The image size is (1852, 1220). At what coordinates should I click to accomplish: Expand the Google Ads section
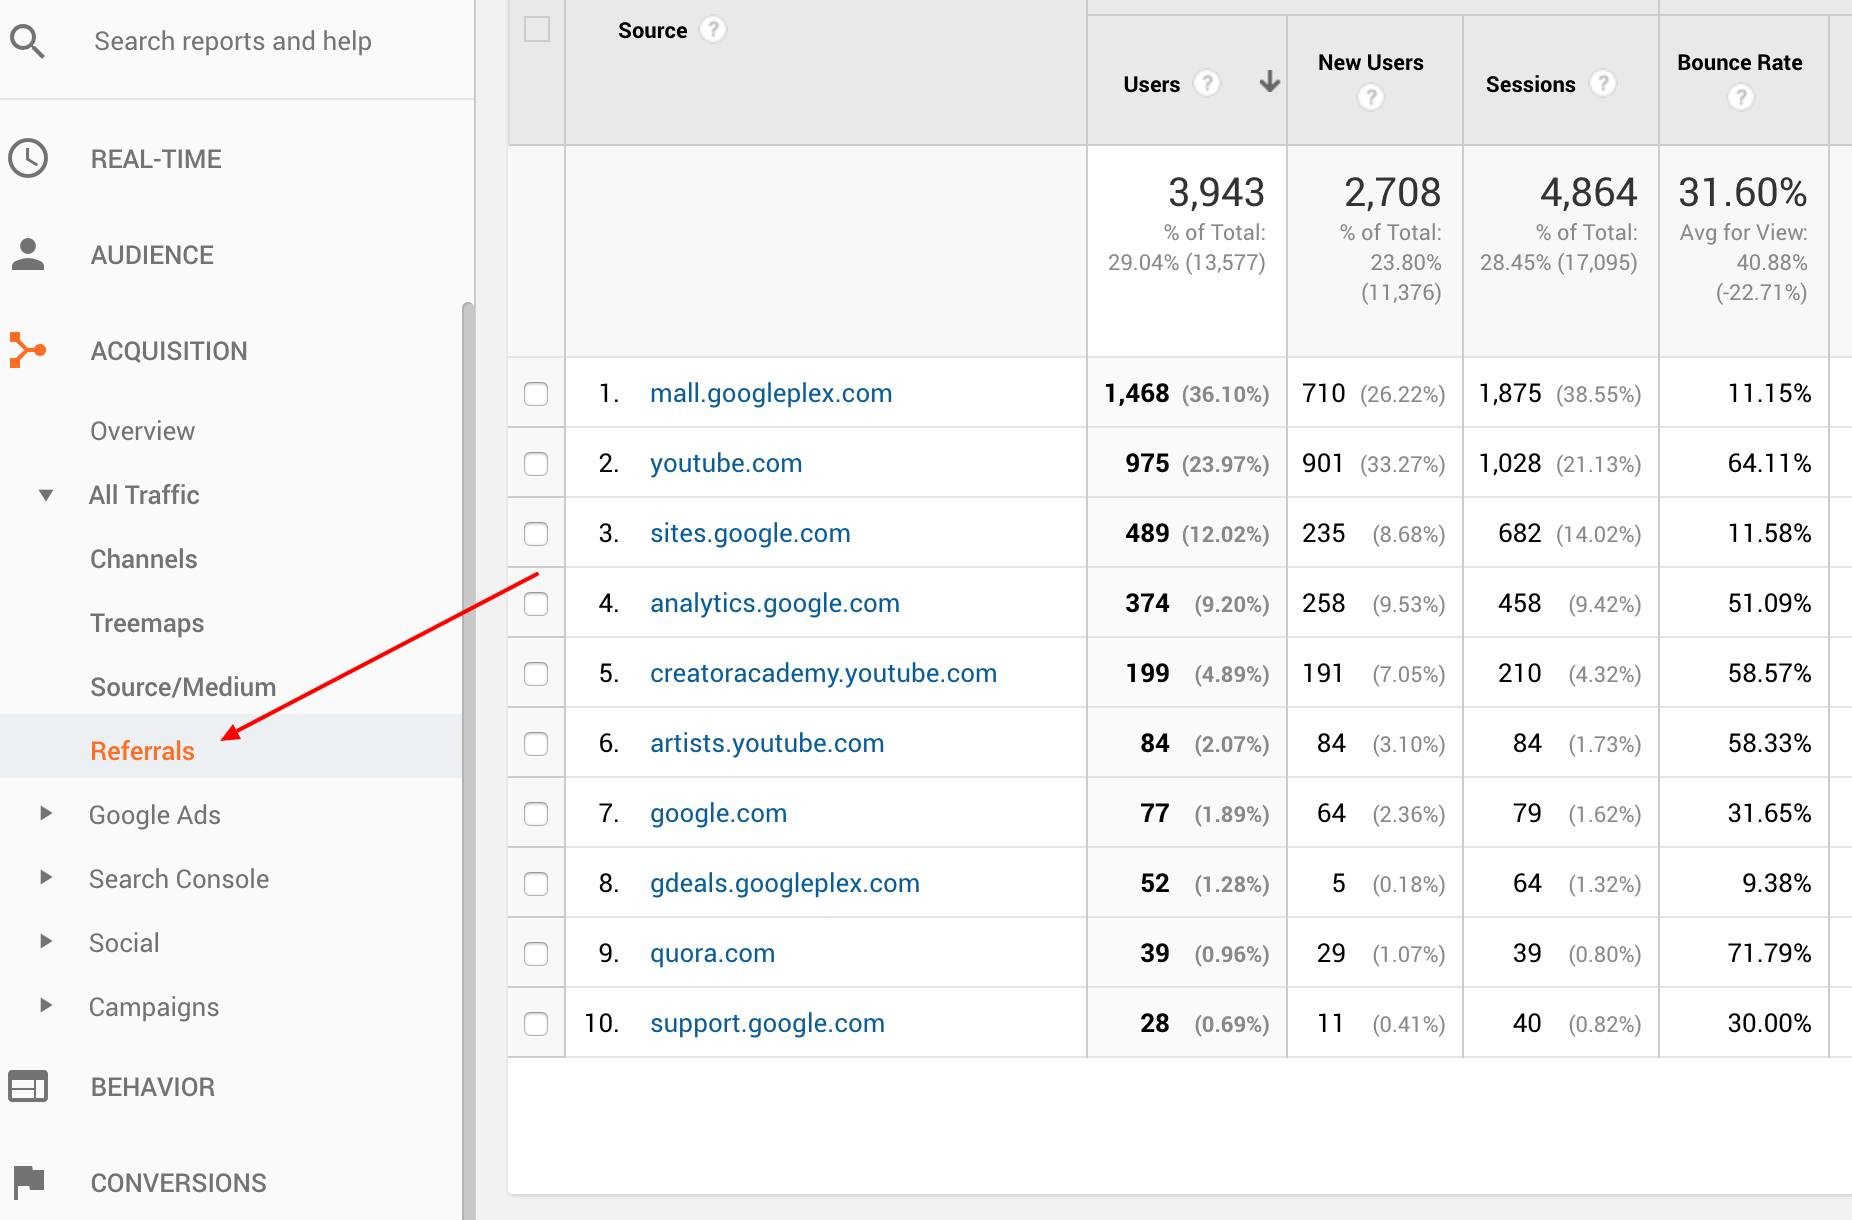[45, 814]
